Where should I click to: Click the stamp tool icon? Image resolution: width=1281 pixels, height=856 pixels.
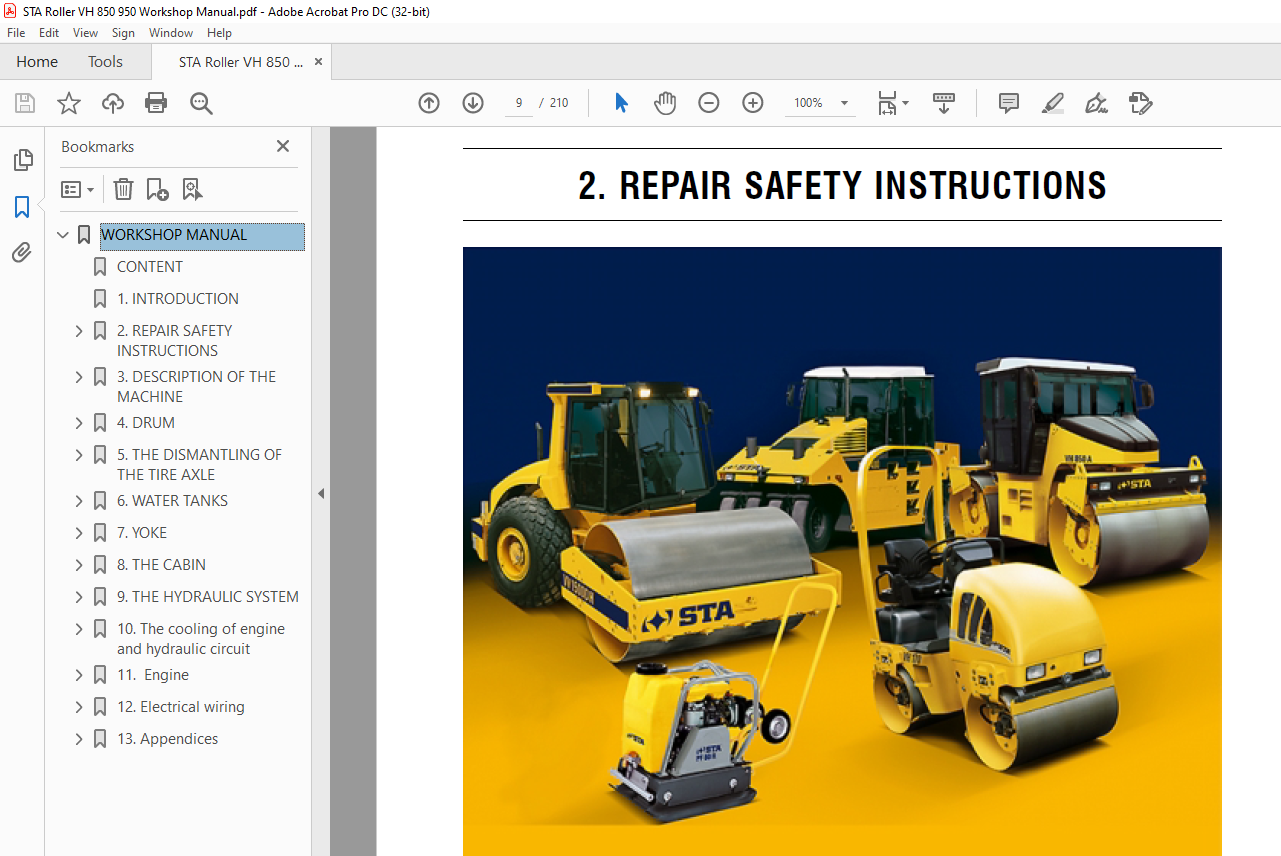[x=1140, y=103]
